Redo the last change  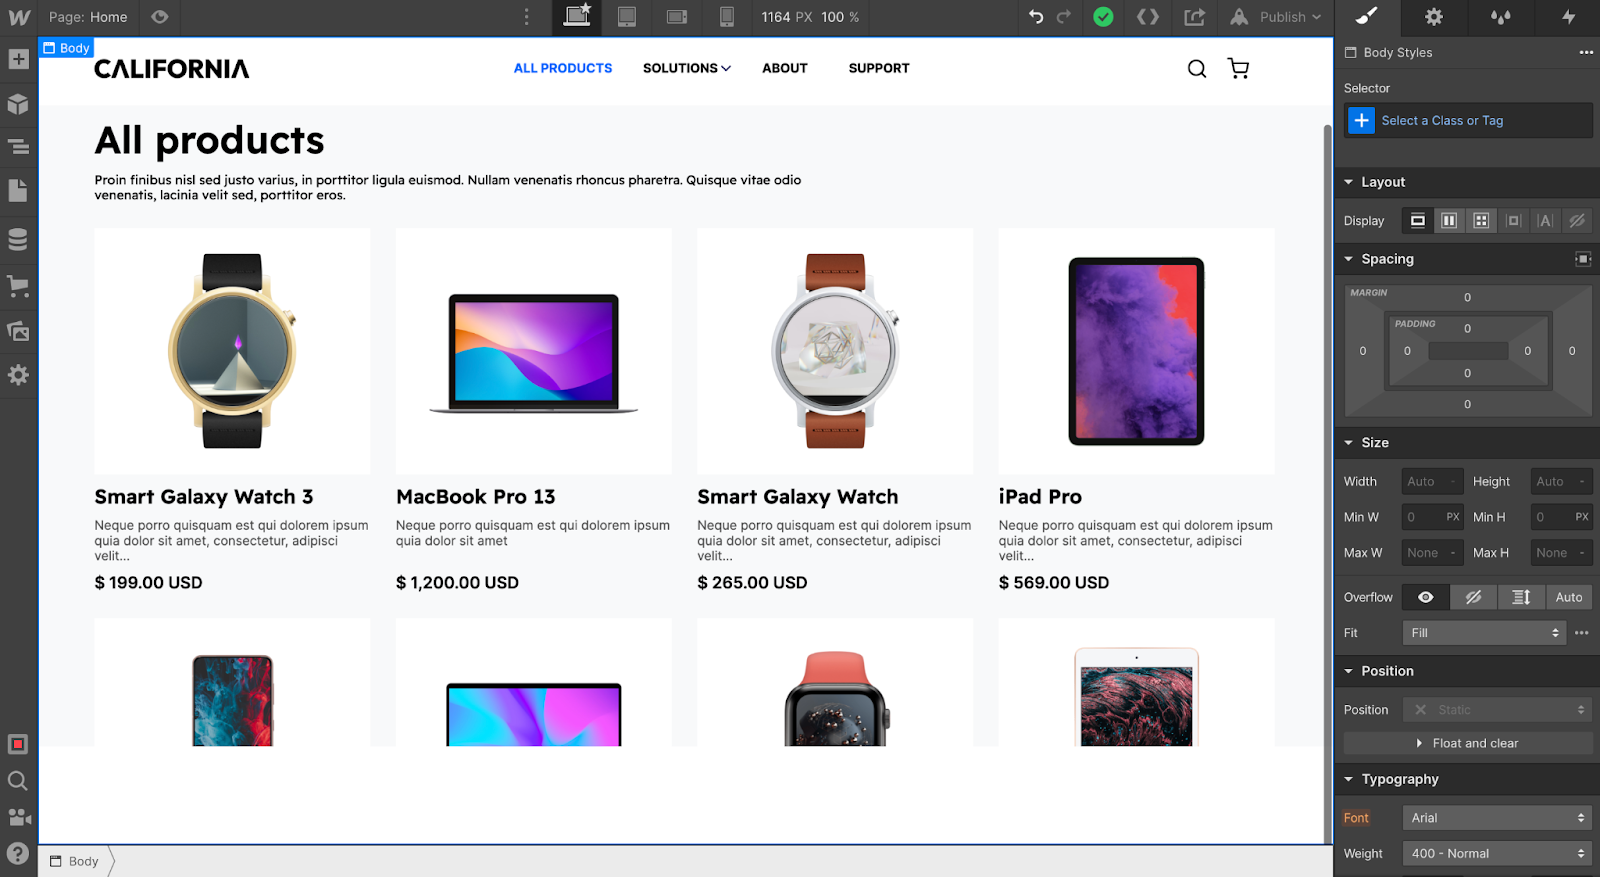pyautogui.click(x=1064, y=17)
